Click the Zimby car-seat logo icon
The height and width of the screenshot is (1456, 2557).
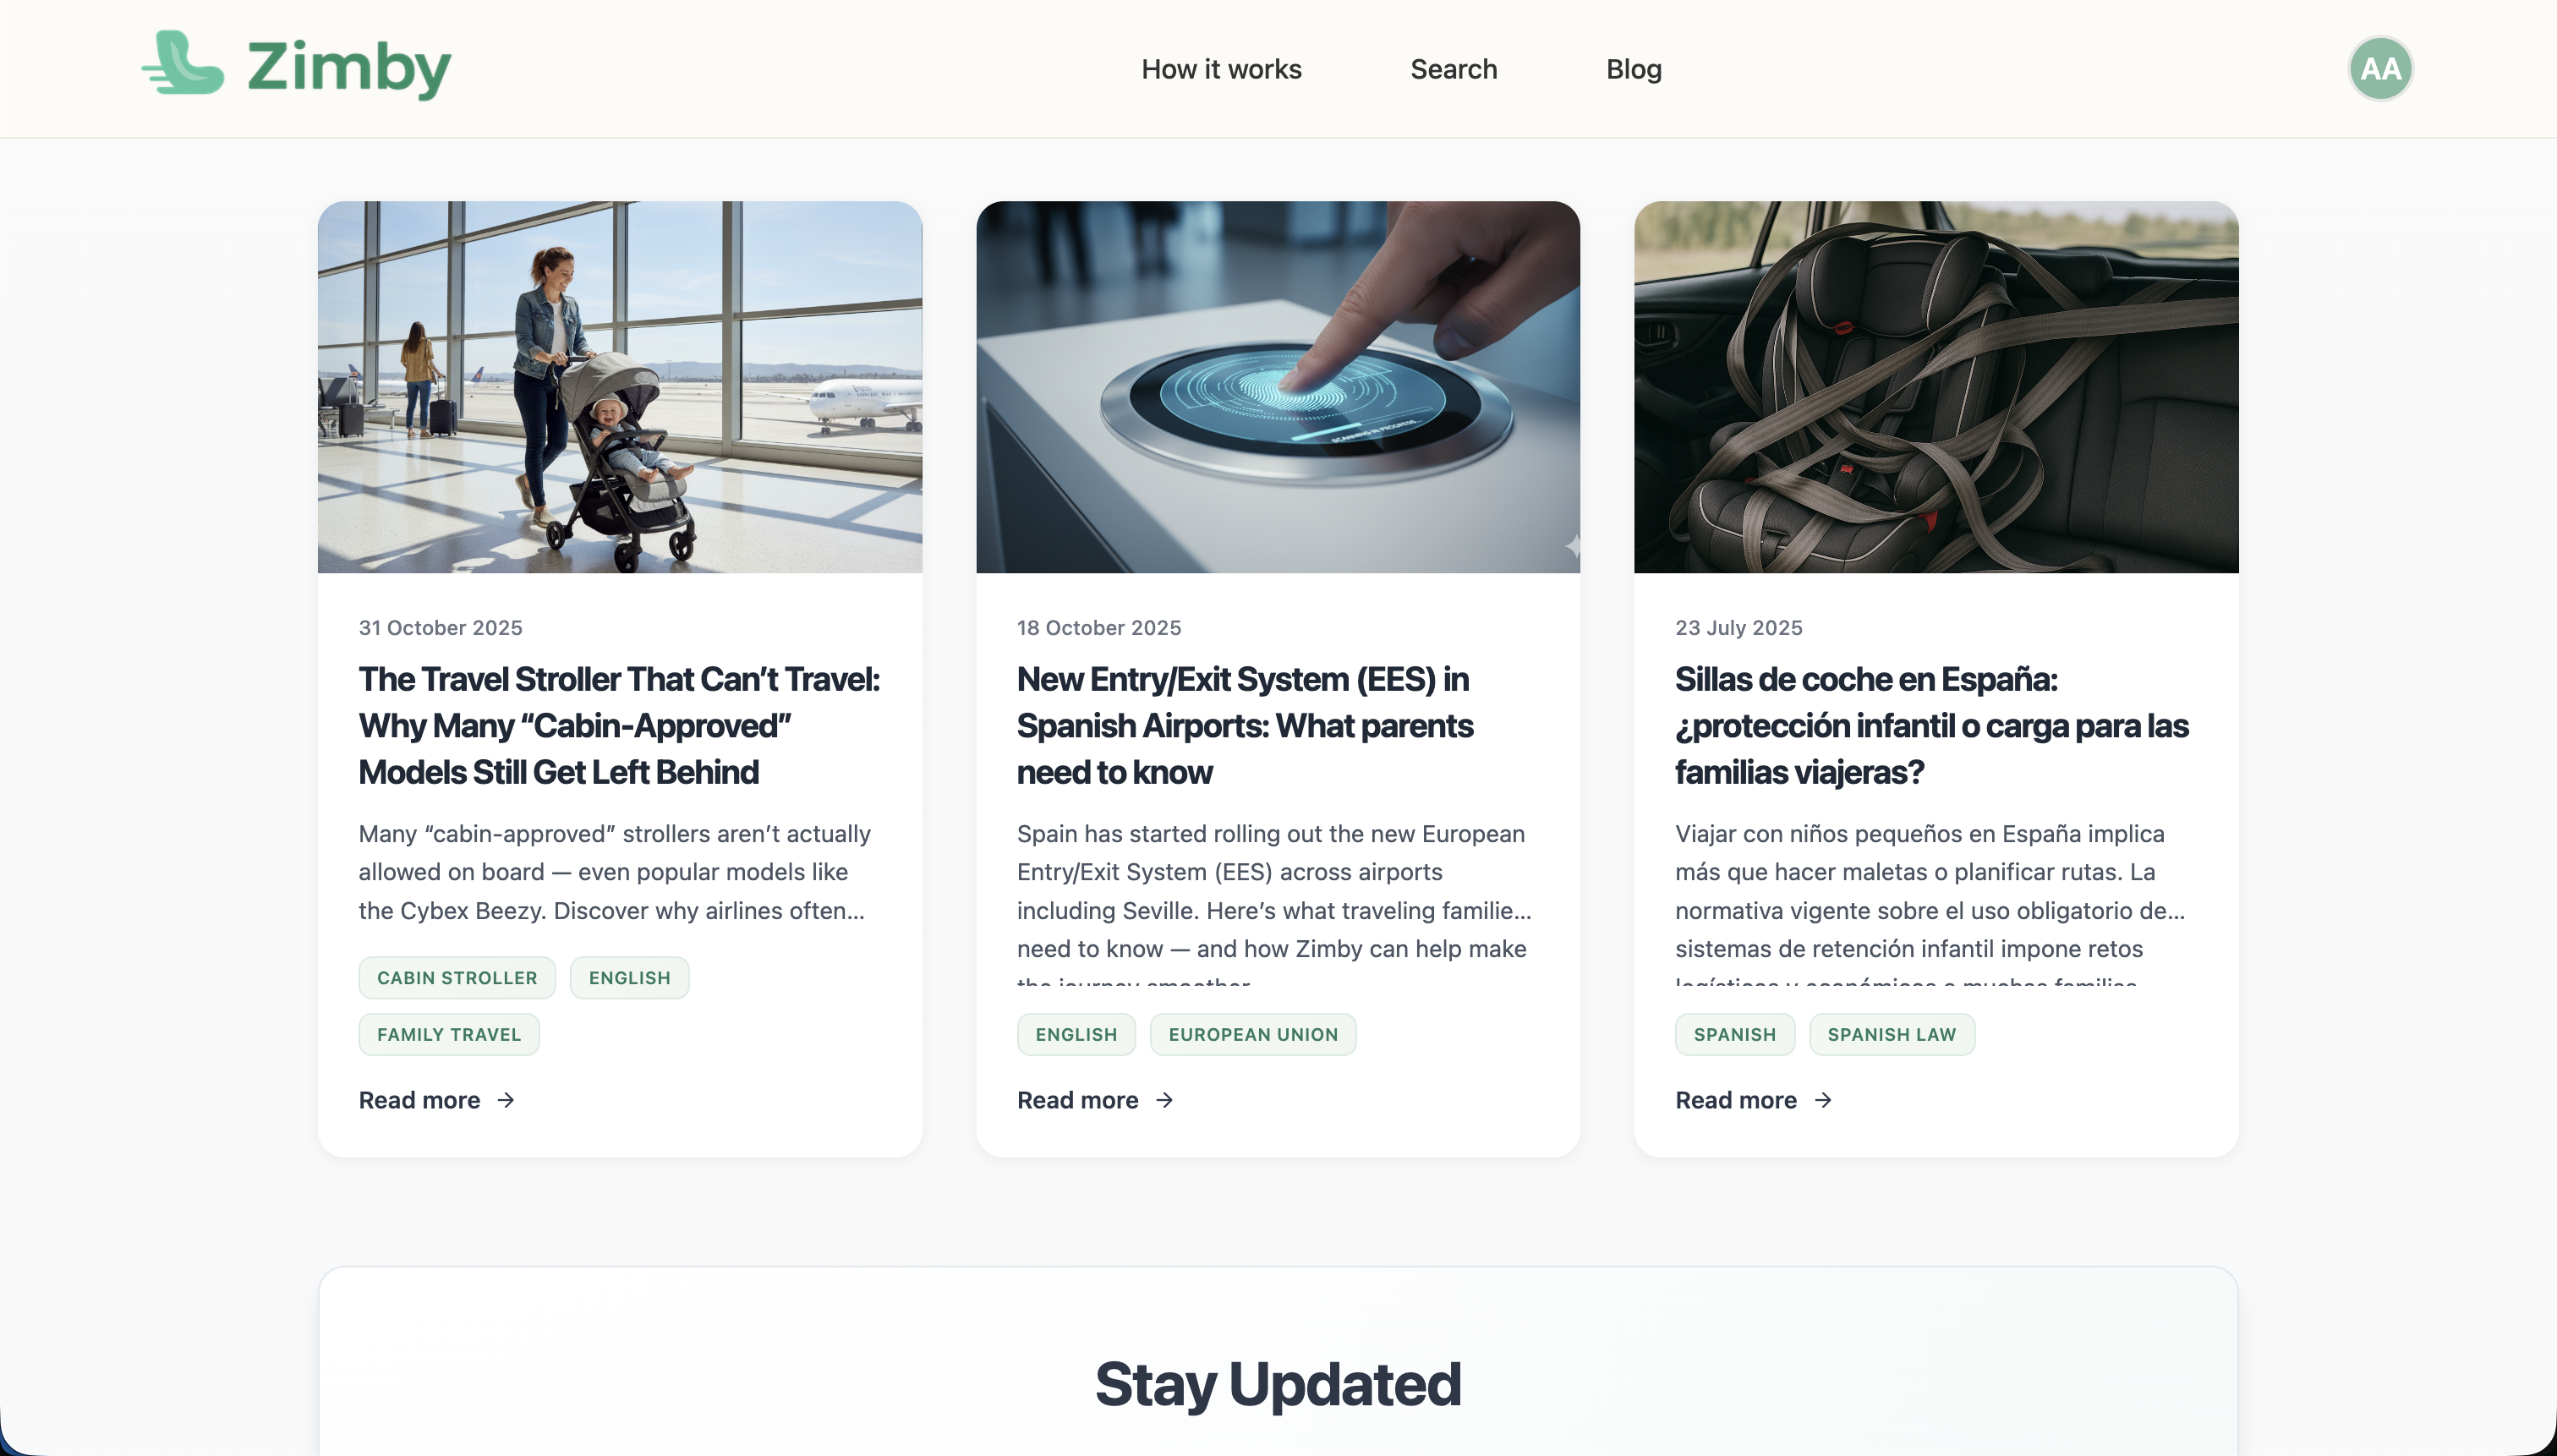point(183,63)
